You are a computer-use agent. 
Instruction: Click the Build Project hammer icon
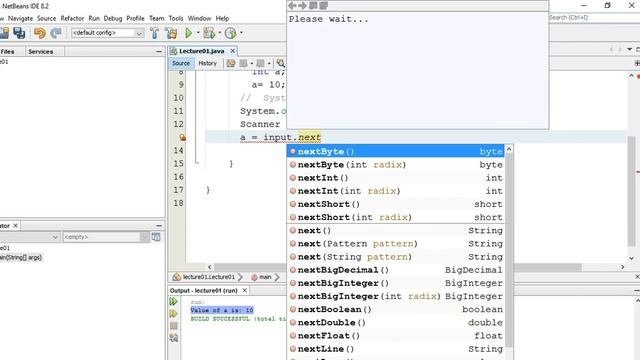coord(154,33)
